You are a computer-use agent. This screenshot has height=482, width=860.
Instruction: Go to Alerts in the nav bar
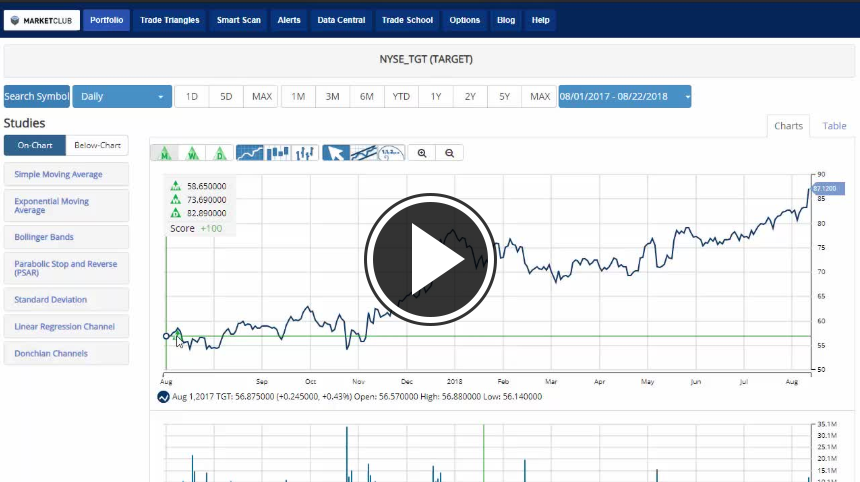coord(289,20)
